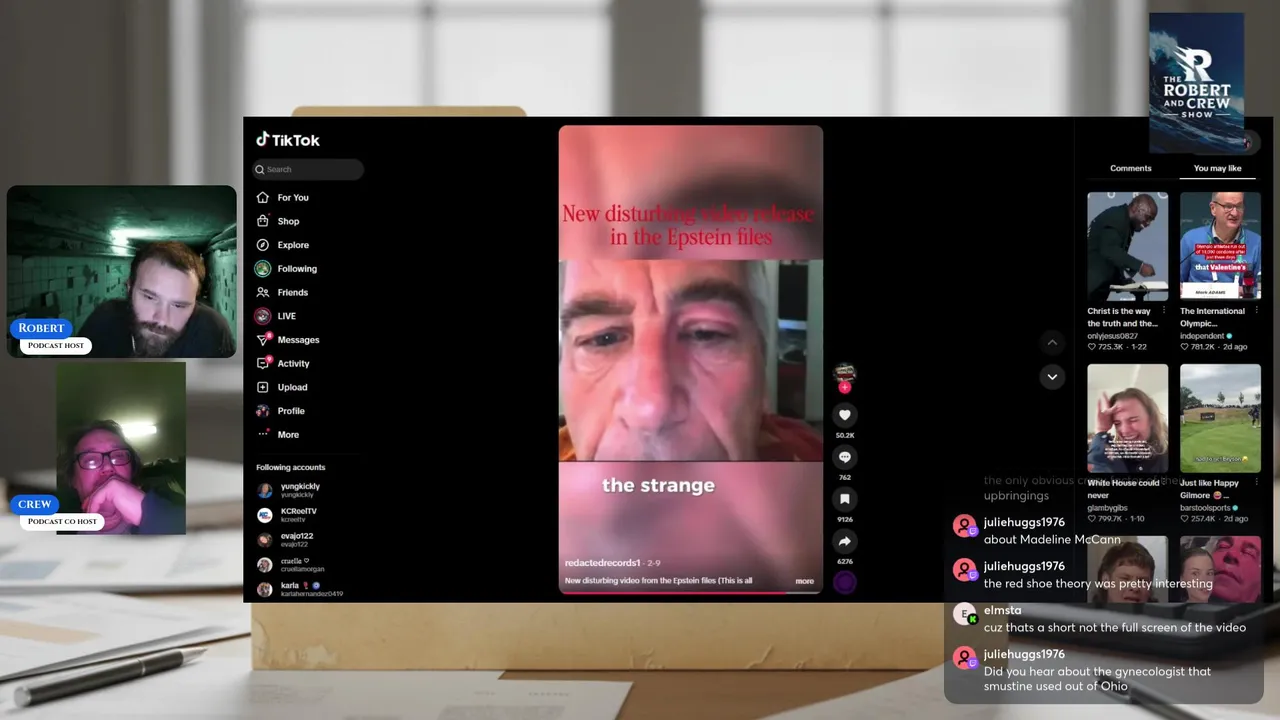Open options for Just like Happy Gilmore video

[x=1256, y=483]
